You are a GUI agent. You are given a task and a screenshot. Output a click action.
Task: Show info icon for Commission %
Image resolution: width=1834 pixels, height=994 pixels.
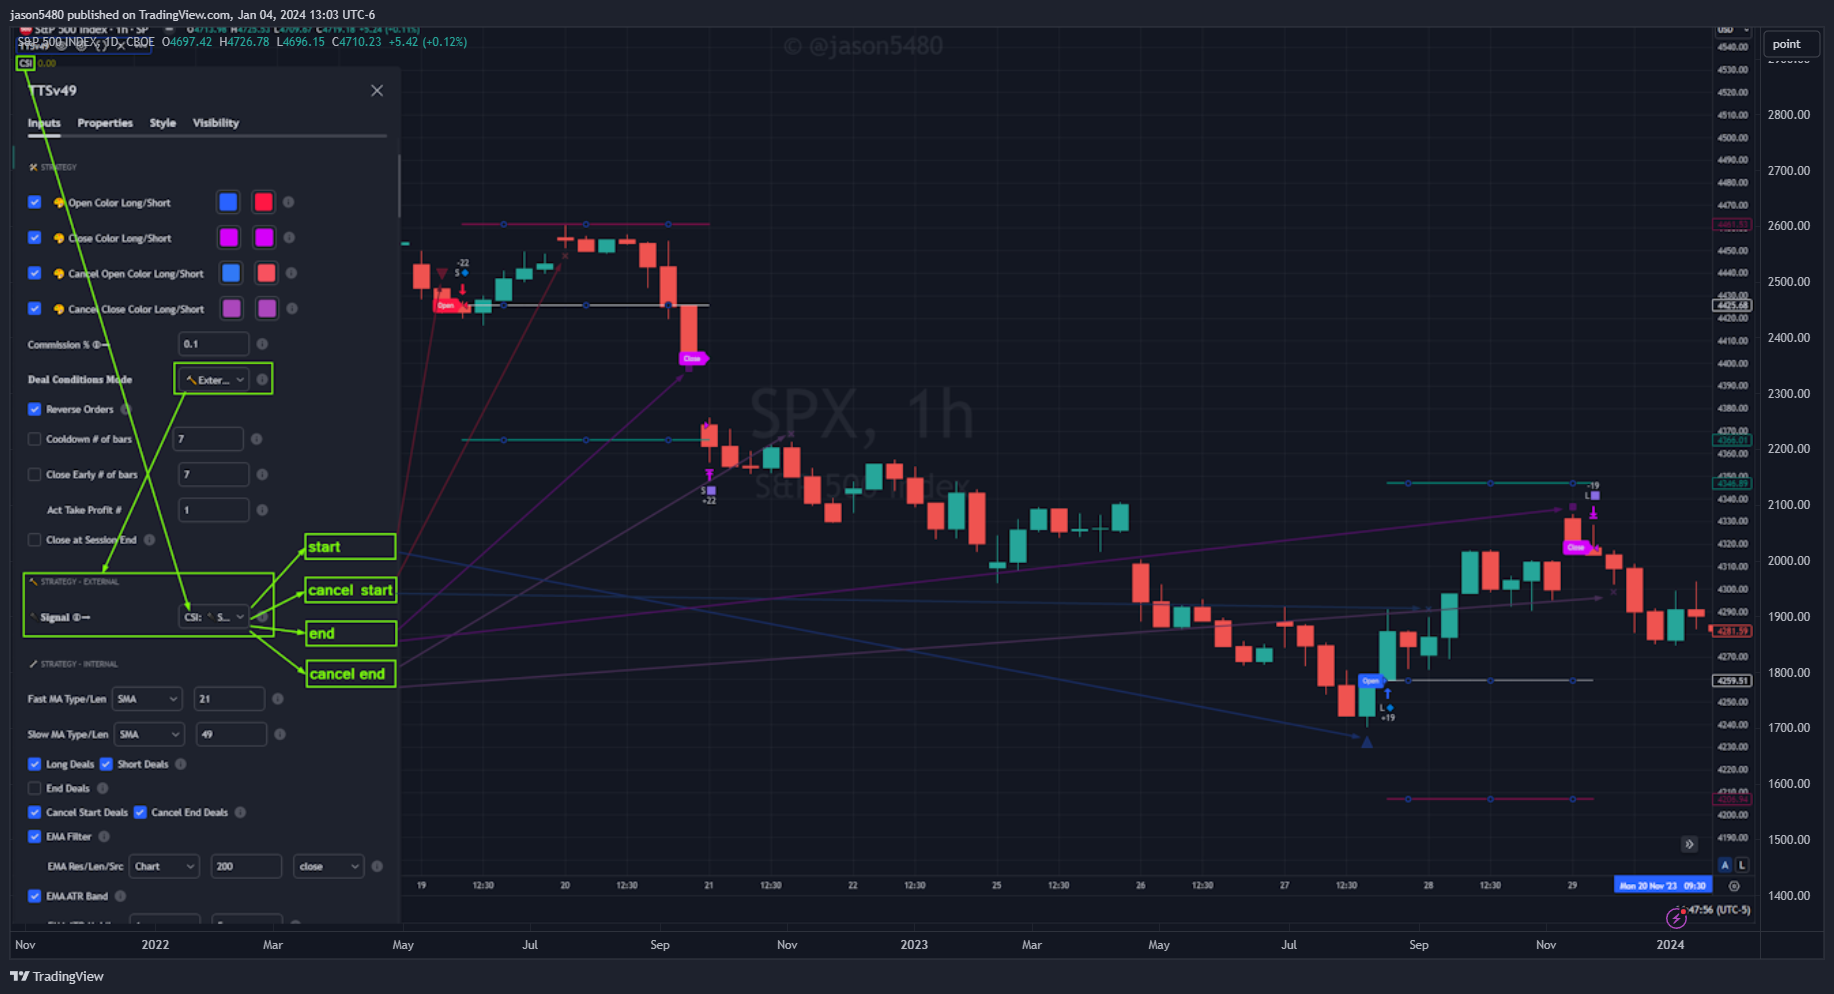click(262, 344)
